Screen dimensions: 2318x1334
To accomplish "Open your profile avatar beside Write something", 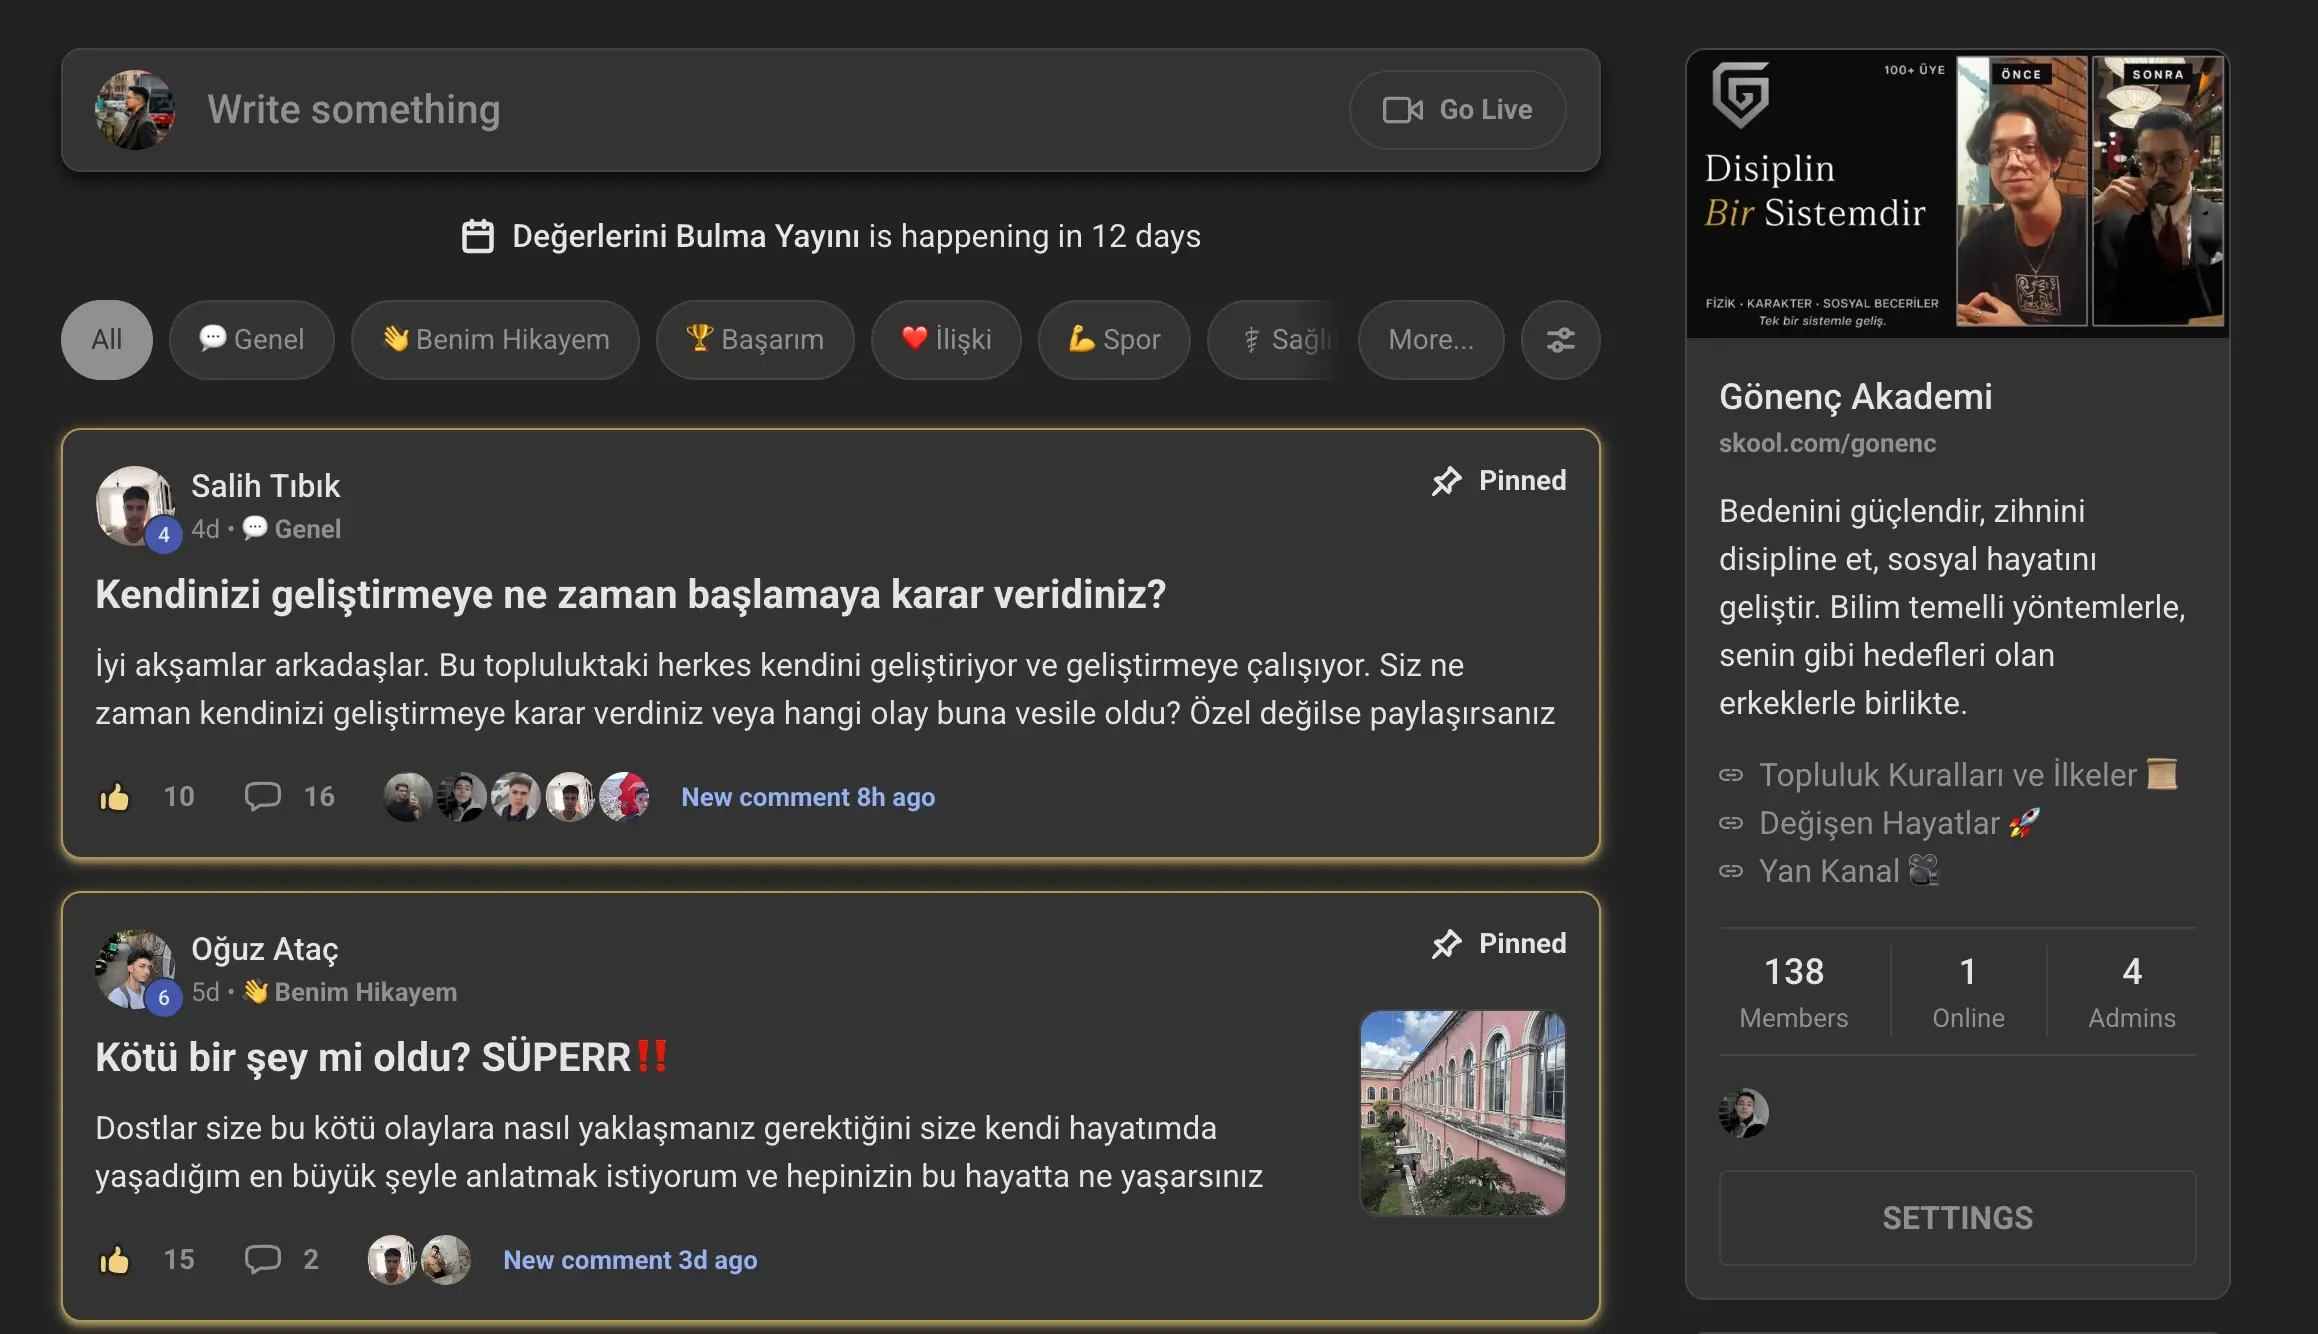I will point(135,110).
